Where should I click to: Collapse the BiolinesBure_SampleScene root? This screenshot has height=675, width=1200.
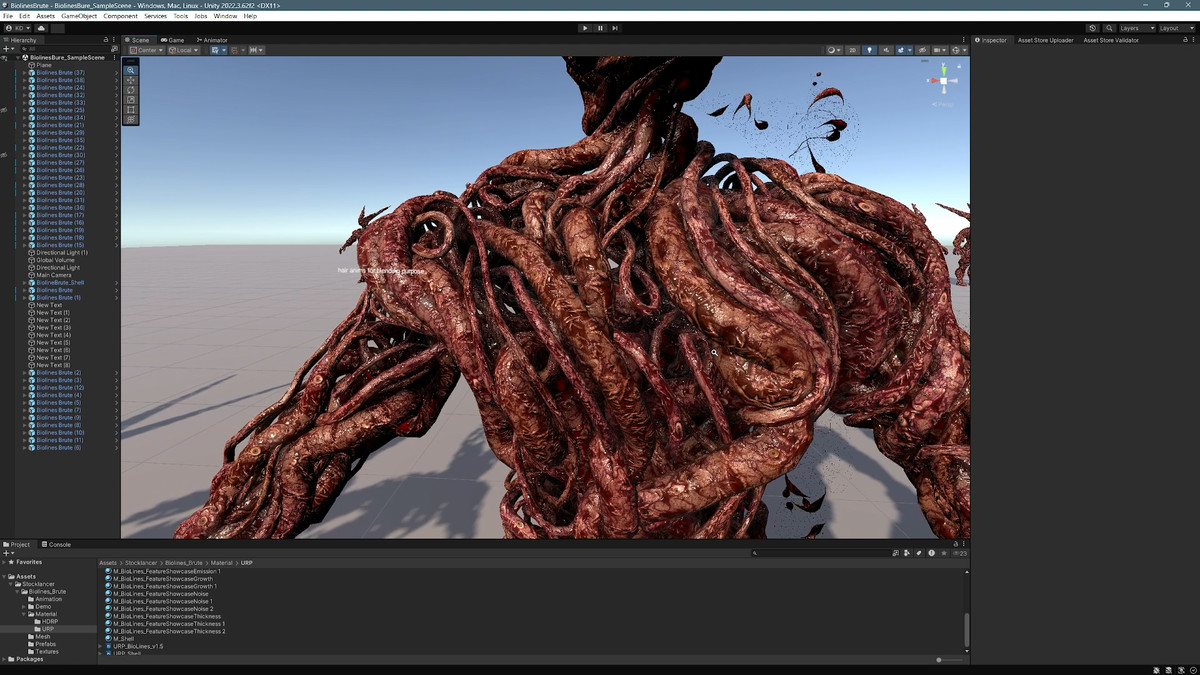point(17,58)
